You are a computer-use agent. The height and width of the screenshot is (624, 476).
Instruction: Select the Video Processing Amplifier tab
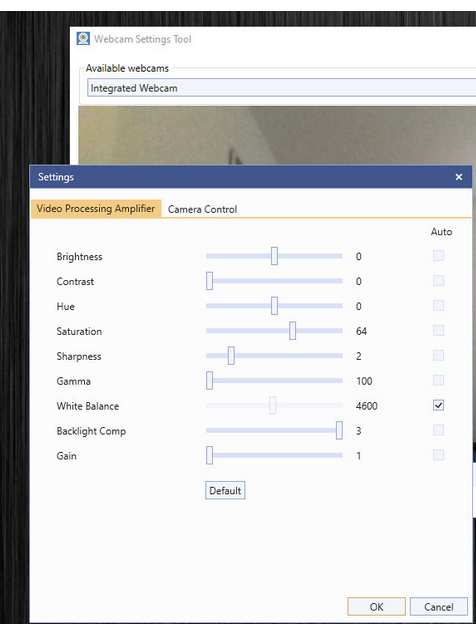(96, 209)
